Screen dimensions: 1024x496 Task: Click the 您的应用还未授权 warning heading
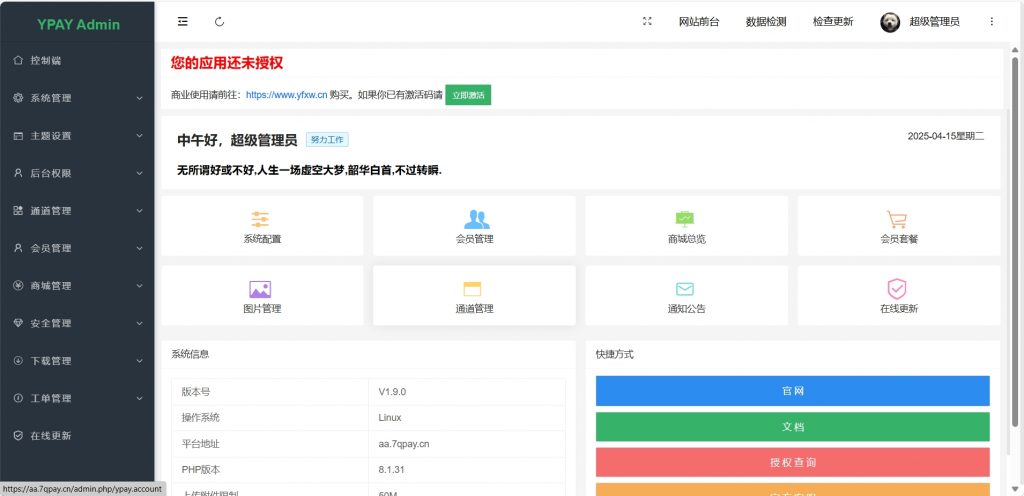(227, 63)
